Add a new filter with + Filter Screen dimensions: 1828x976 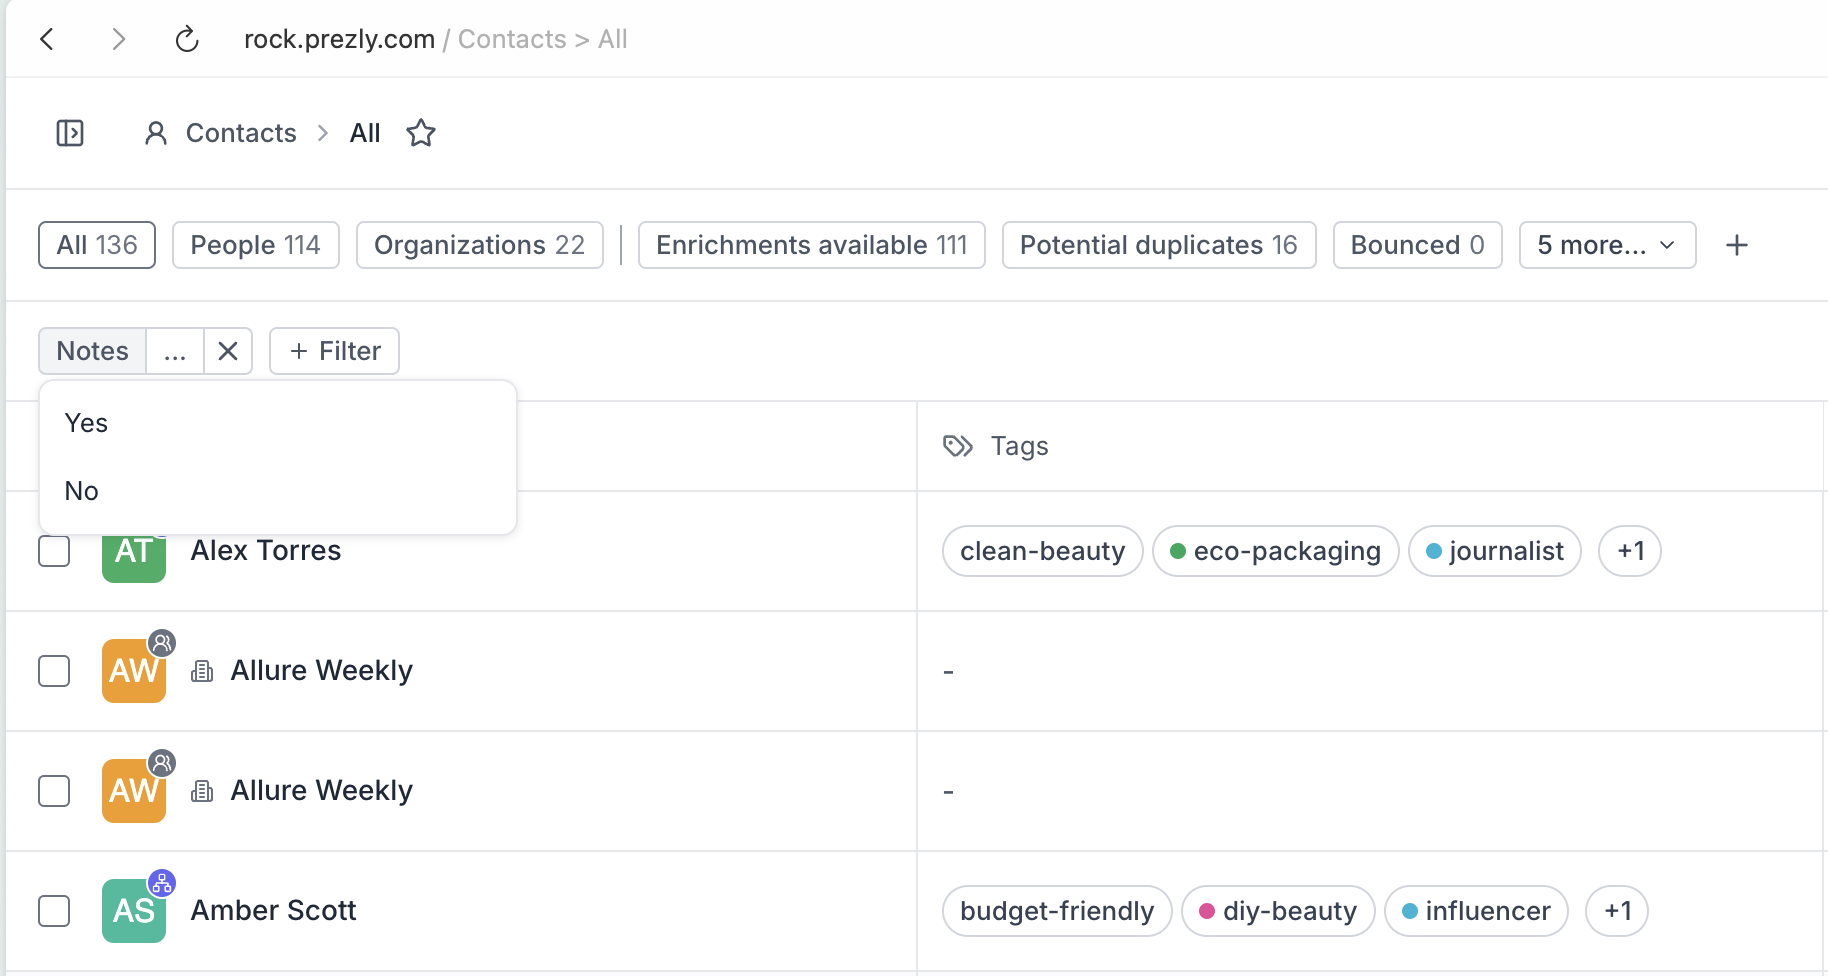click(x=334, y=351)
